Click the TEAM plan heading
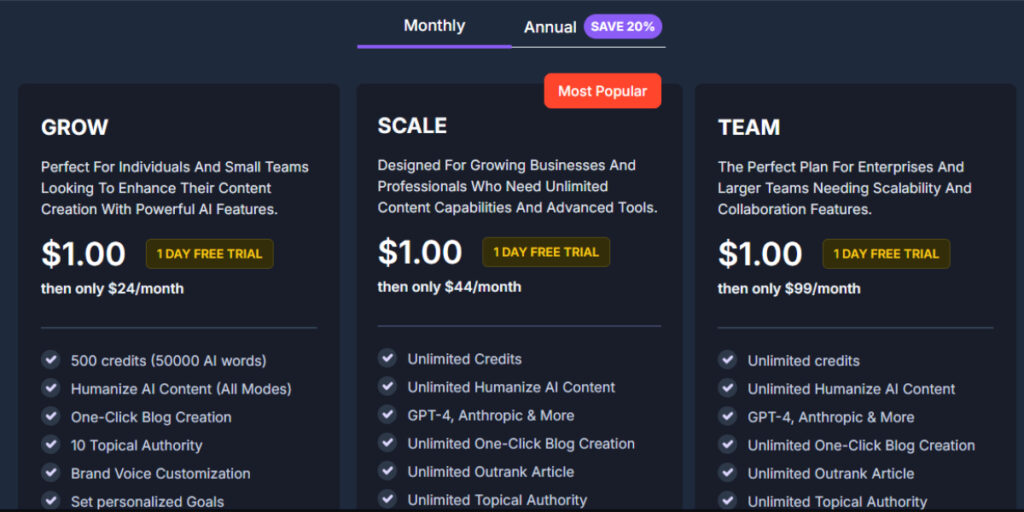 (749, 127)
